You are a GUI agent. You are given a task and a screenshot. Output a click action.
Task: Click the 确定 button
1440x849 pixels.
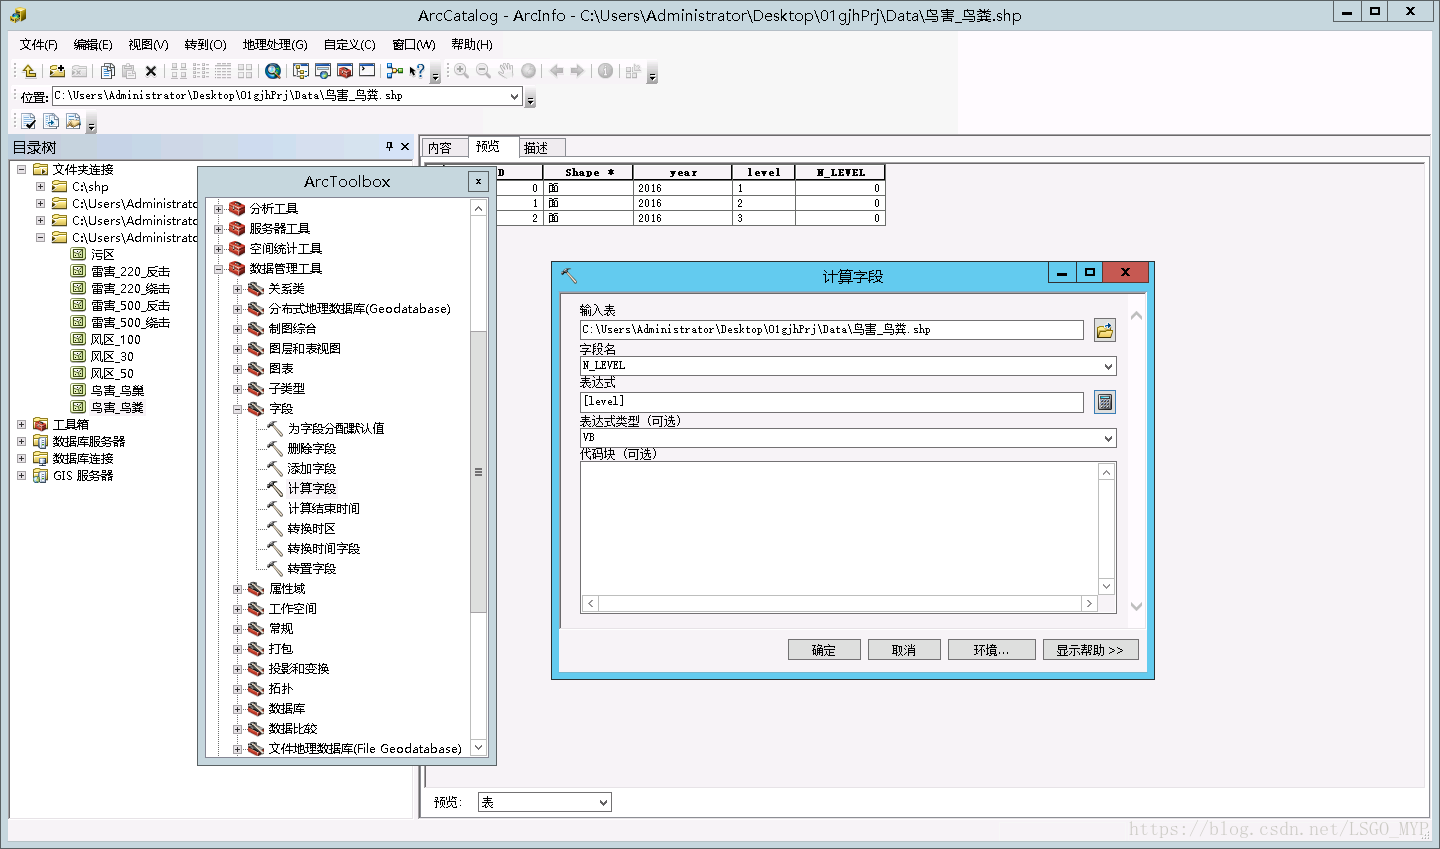point(824,650)
